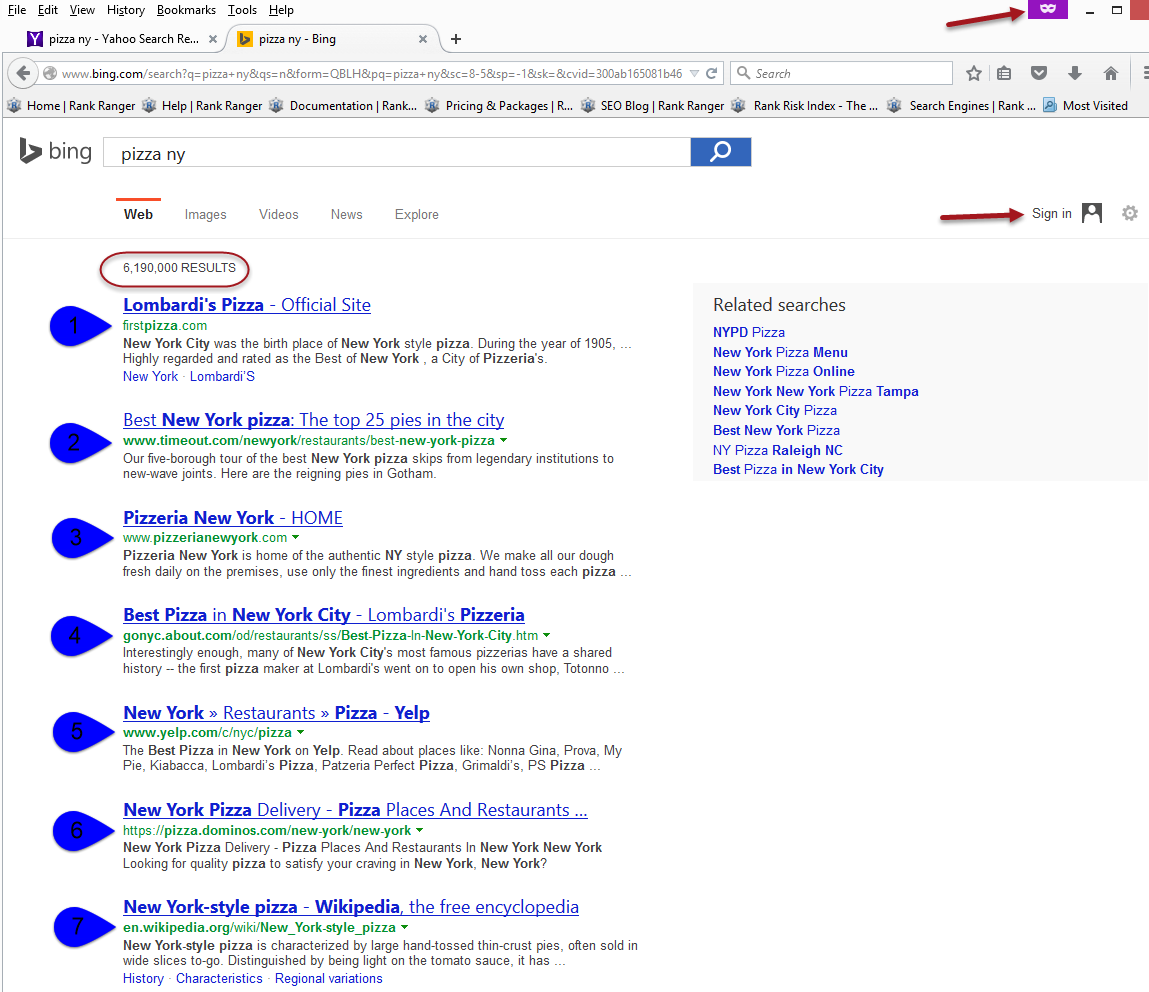1149x992 pixels.
Task: Click the bing logo
Action: (56, 151)
